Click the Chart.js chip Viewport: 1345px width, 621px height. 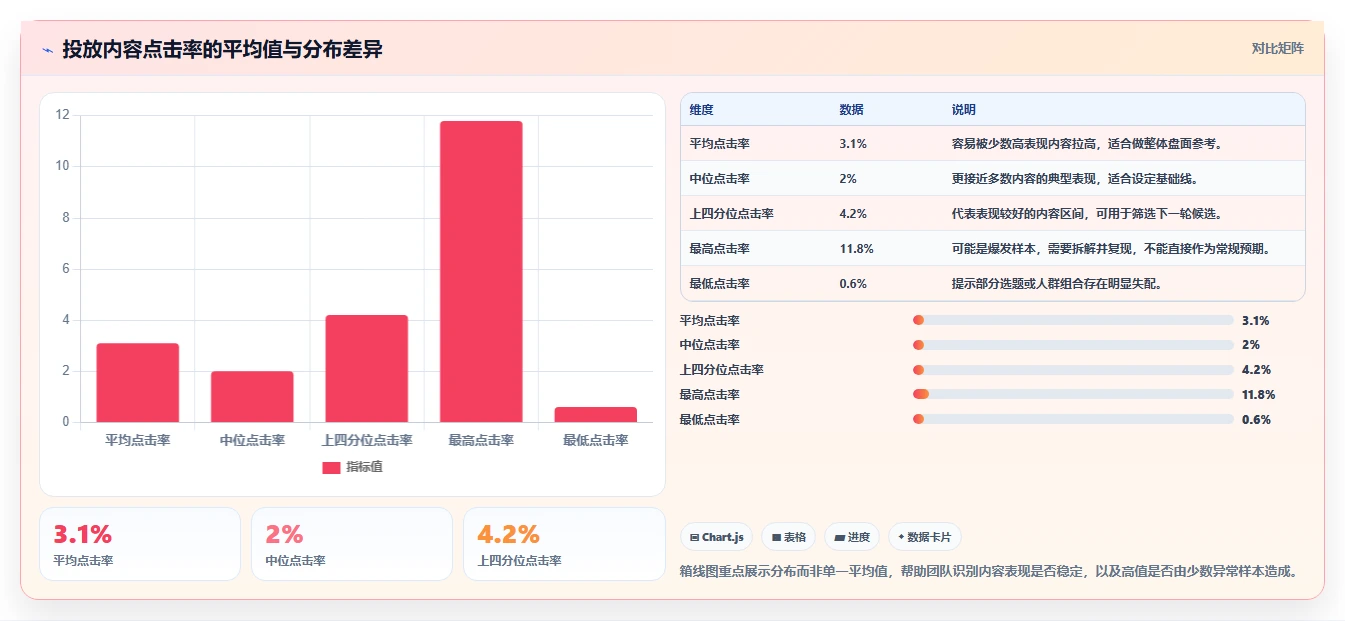pyautogui.click(x=717, y=537)
